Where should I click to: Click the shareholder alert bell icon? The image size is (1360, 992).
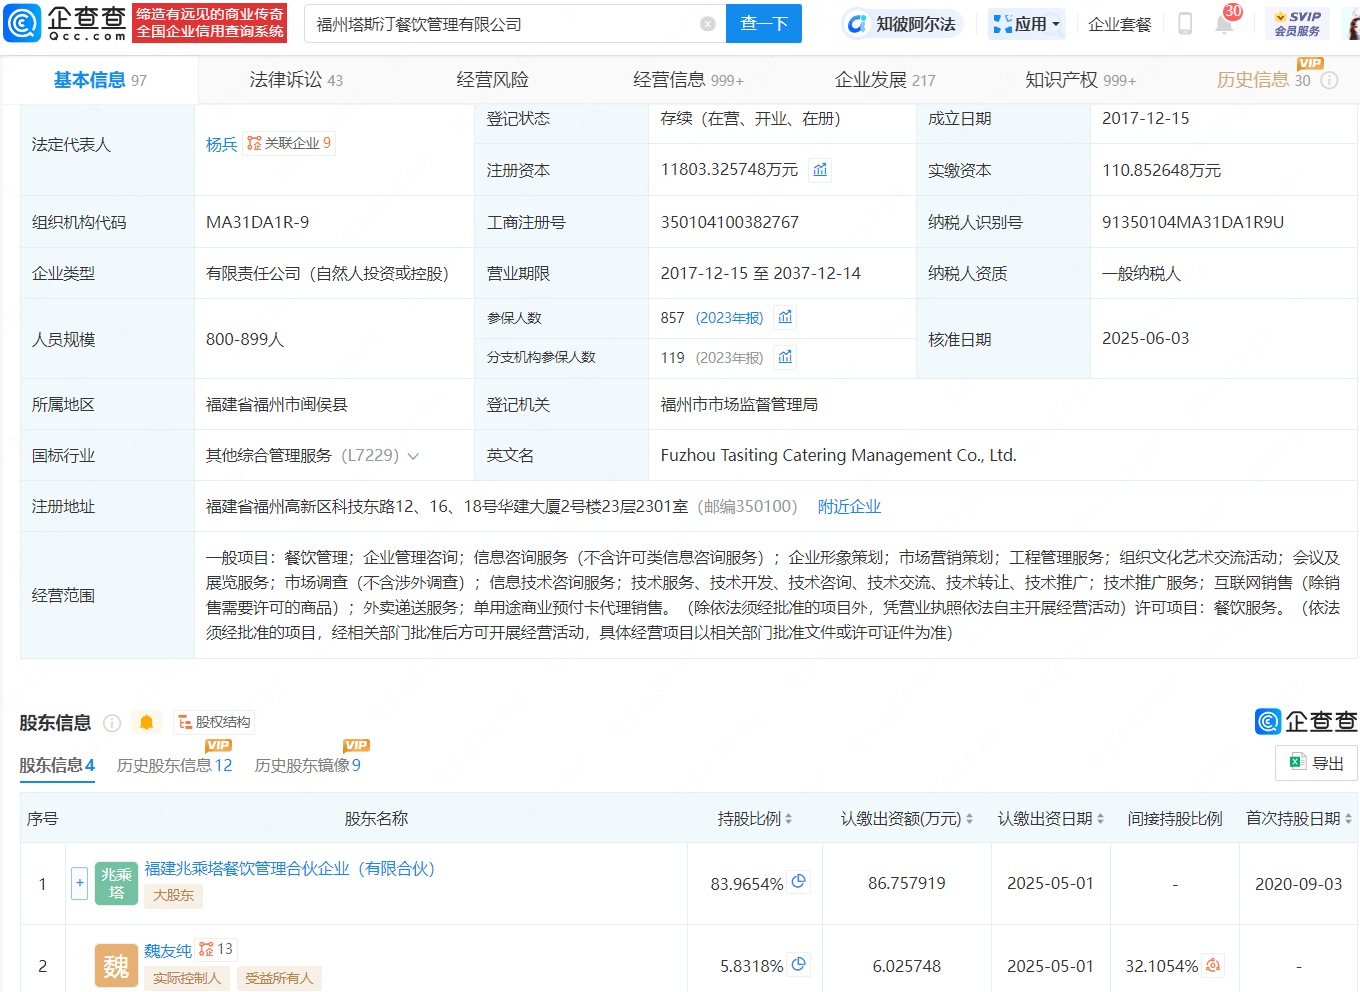[x=146, y=722]
